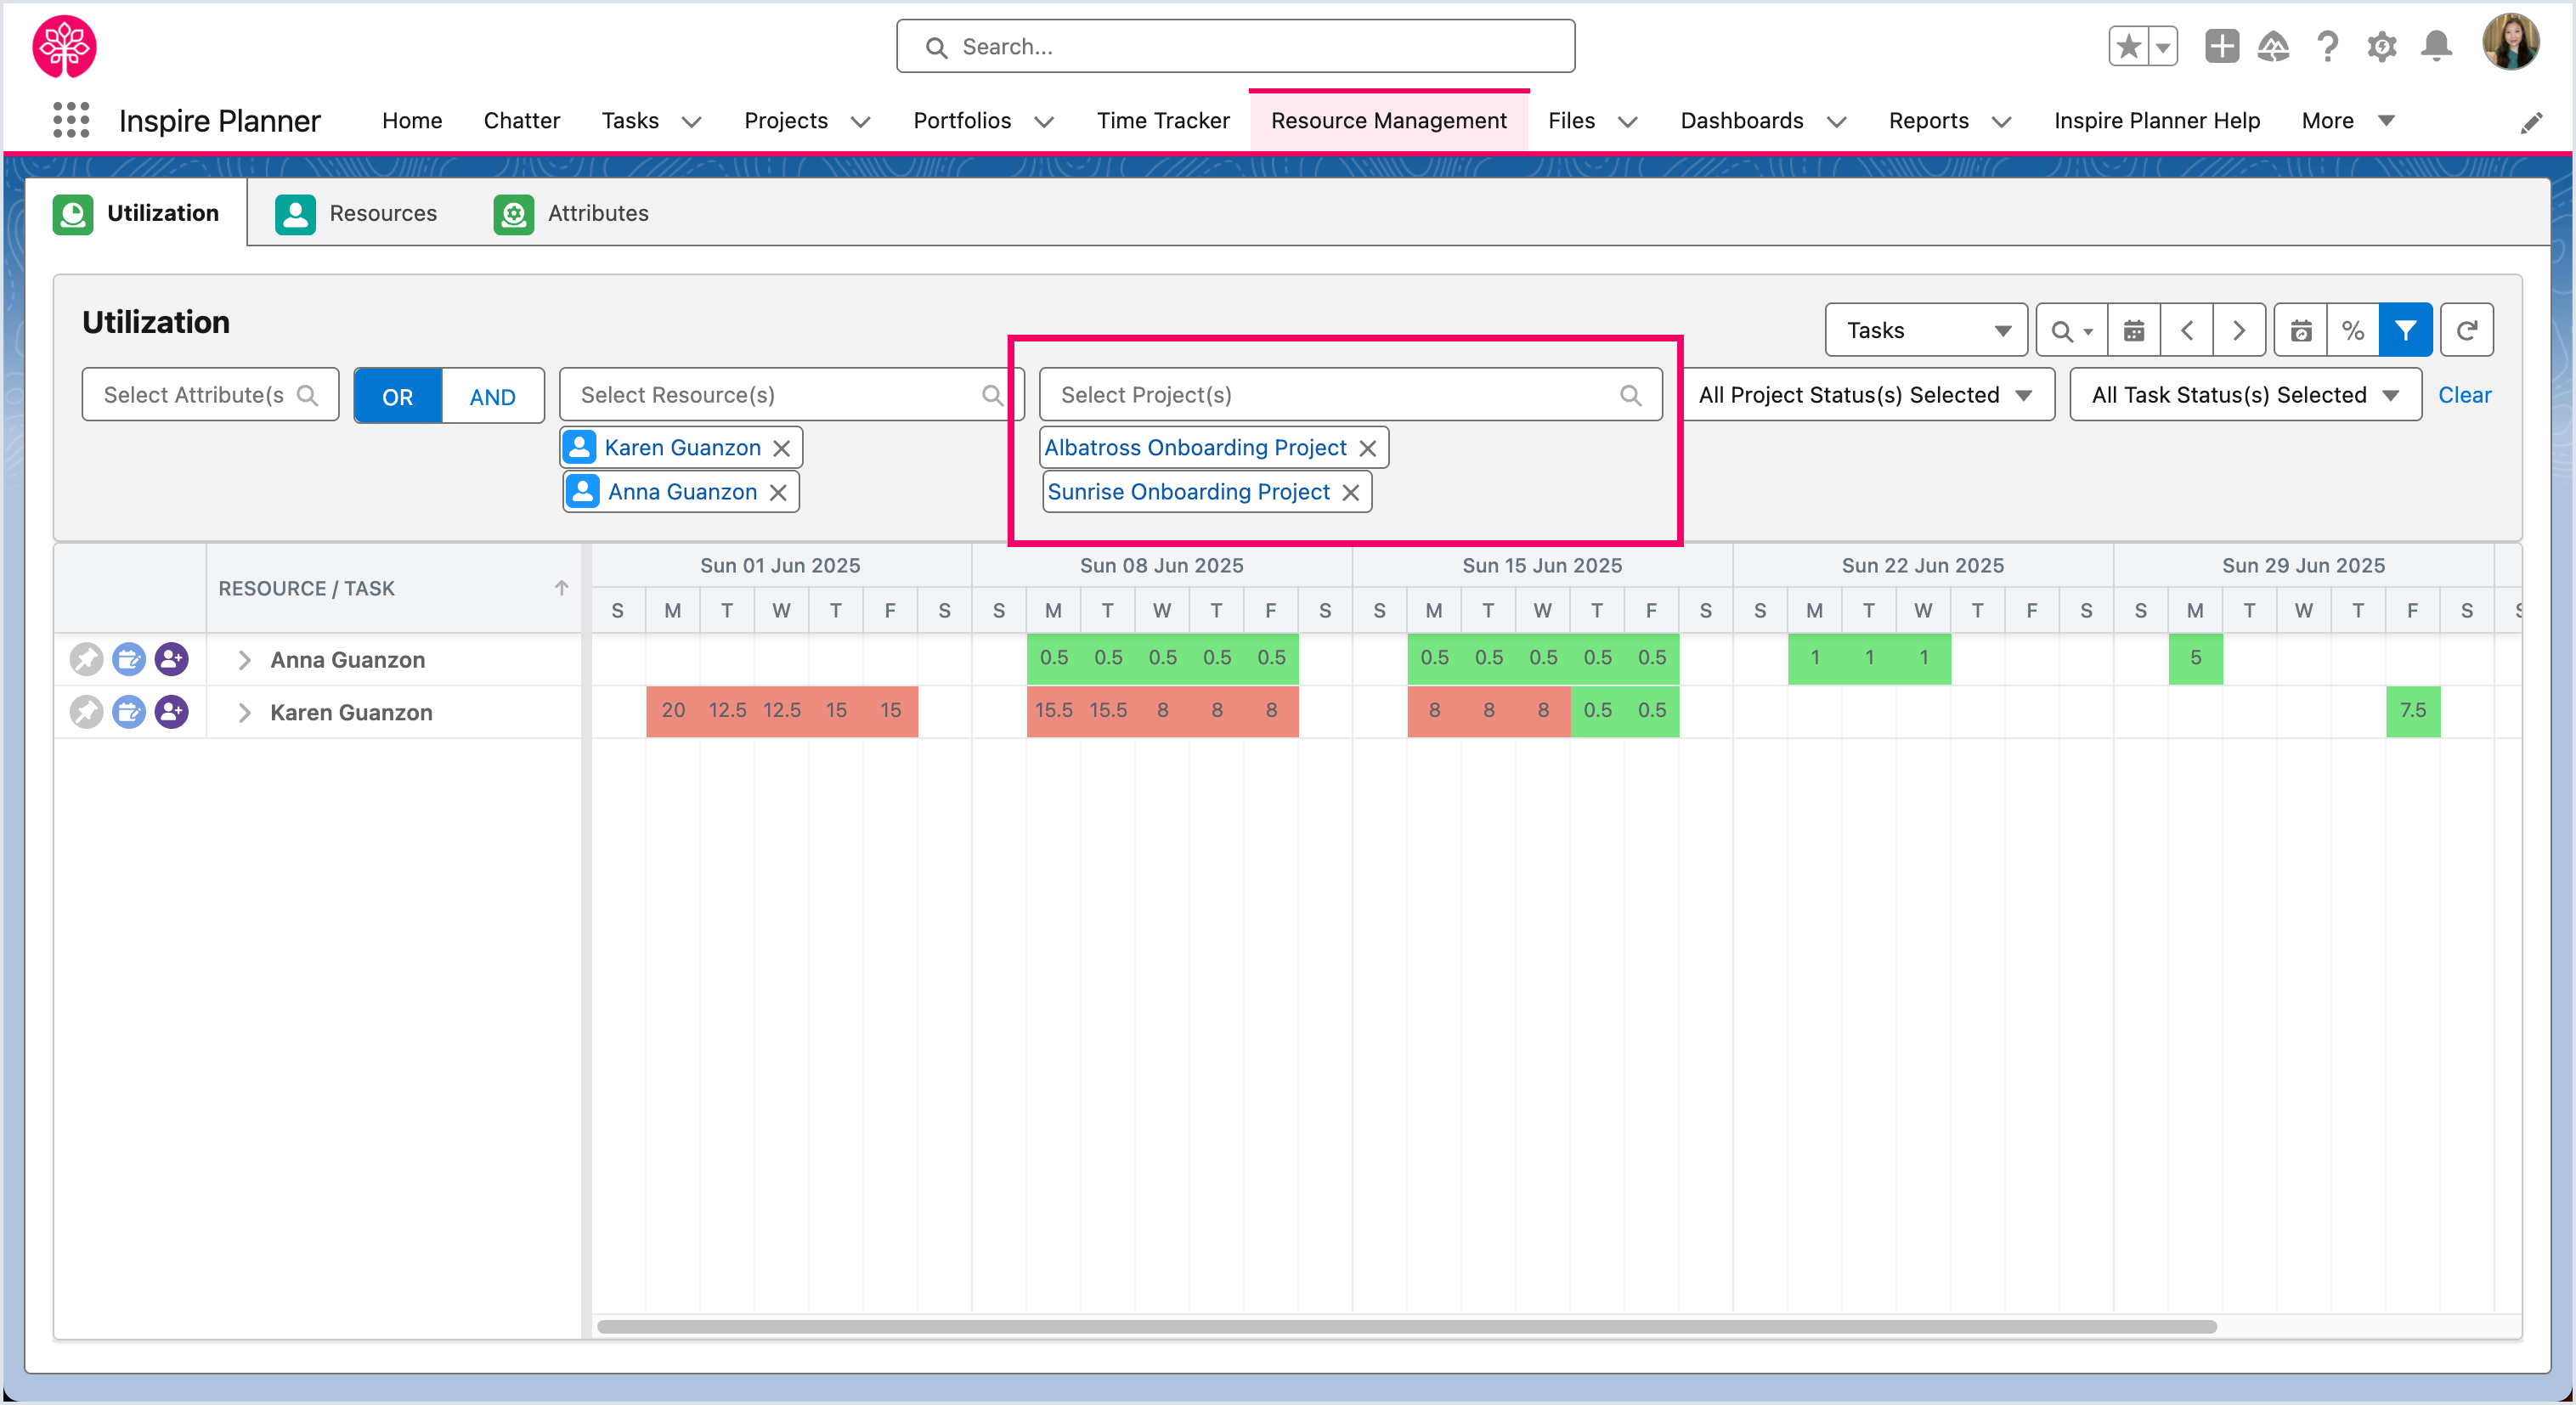Expand the Karen Guanzon row
Screen dimensions: 2576x1405
244,712
